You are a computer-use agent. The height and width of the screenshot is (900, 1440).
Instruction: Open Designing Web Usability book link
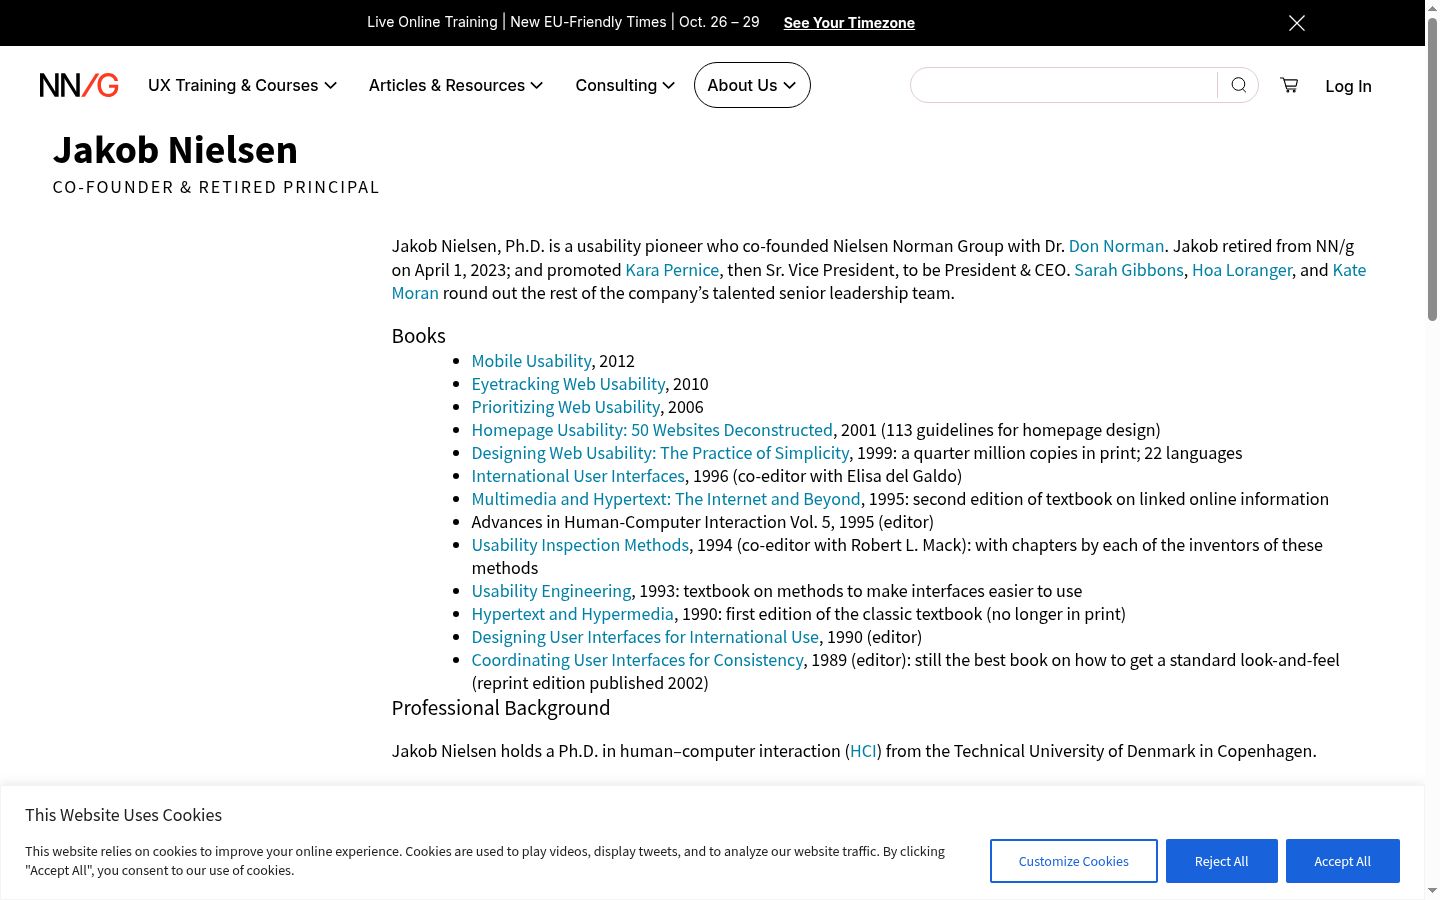coord(660,453)
